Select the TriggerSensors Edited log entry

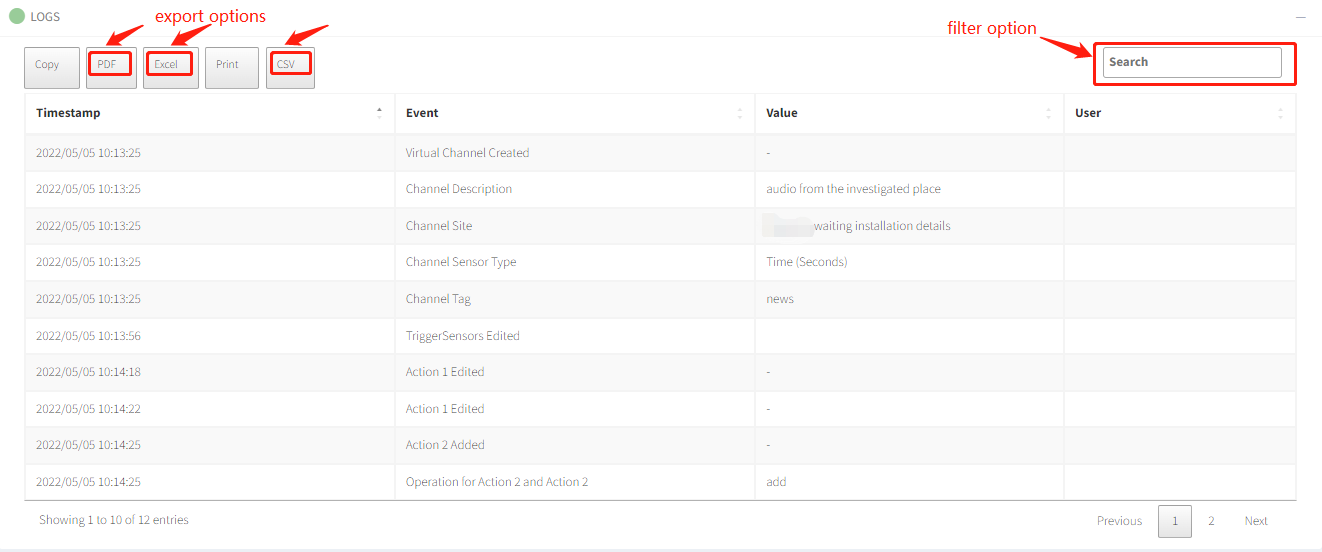[x=462, y=336]
